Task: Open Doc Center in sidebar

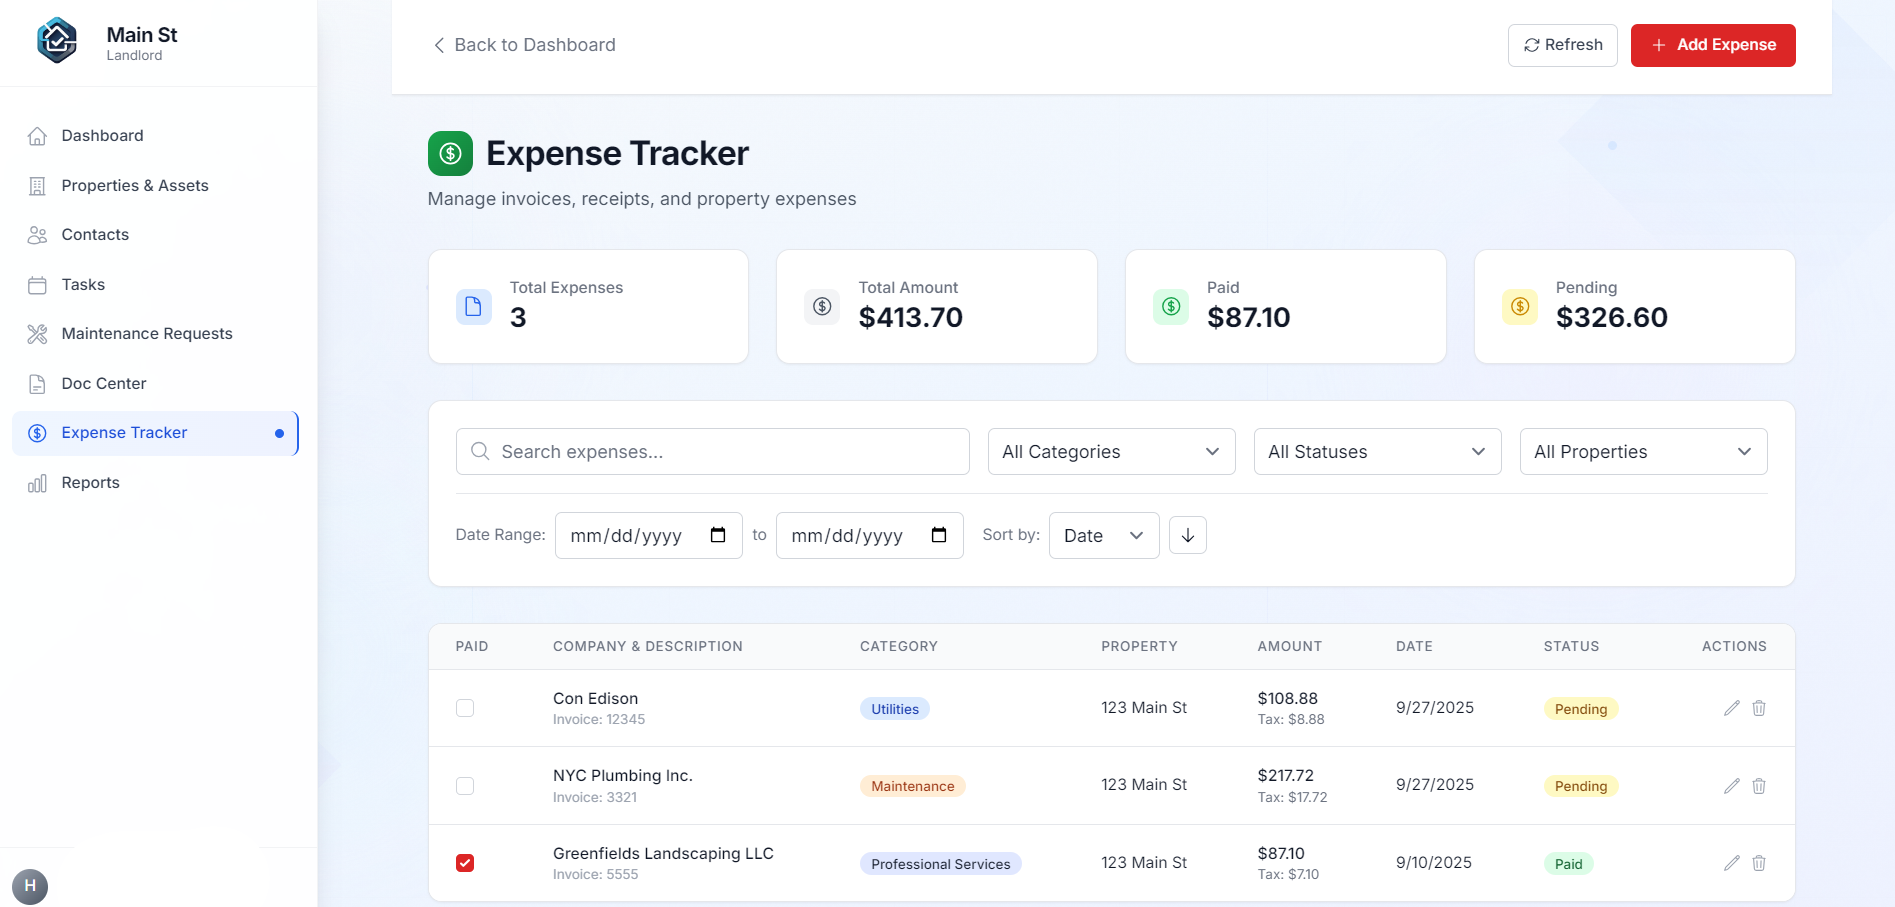Action: click(x=156, y=384)
